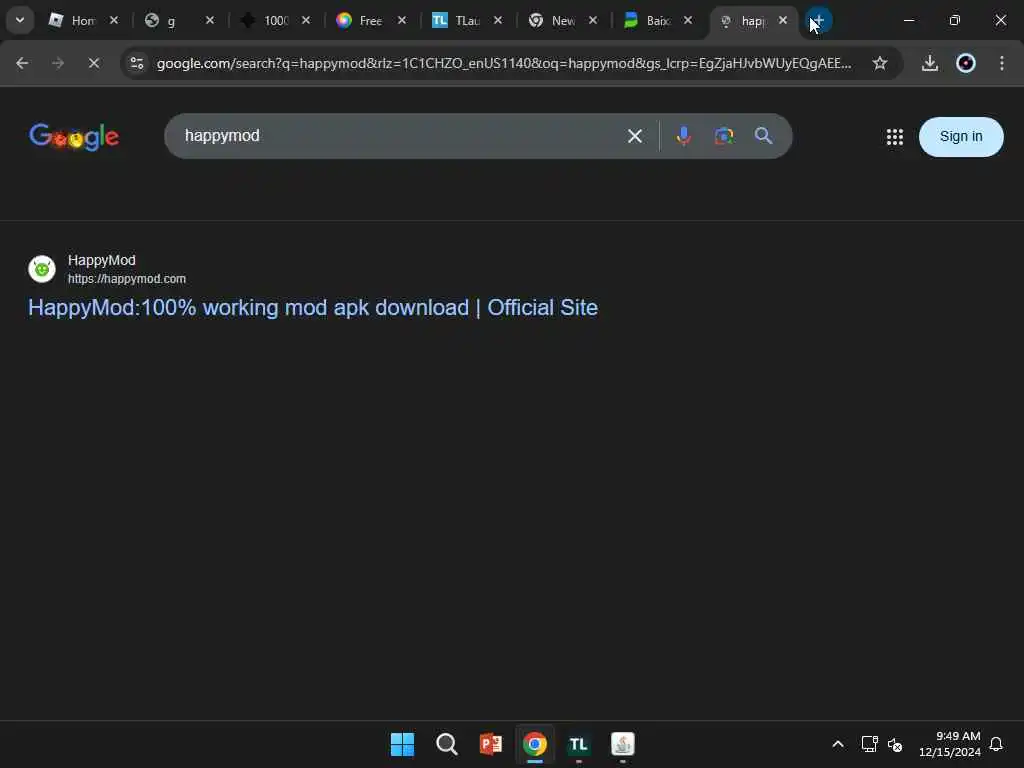
Task: Open PowerPoint from the taskbar
Action: point(490,744)
